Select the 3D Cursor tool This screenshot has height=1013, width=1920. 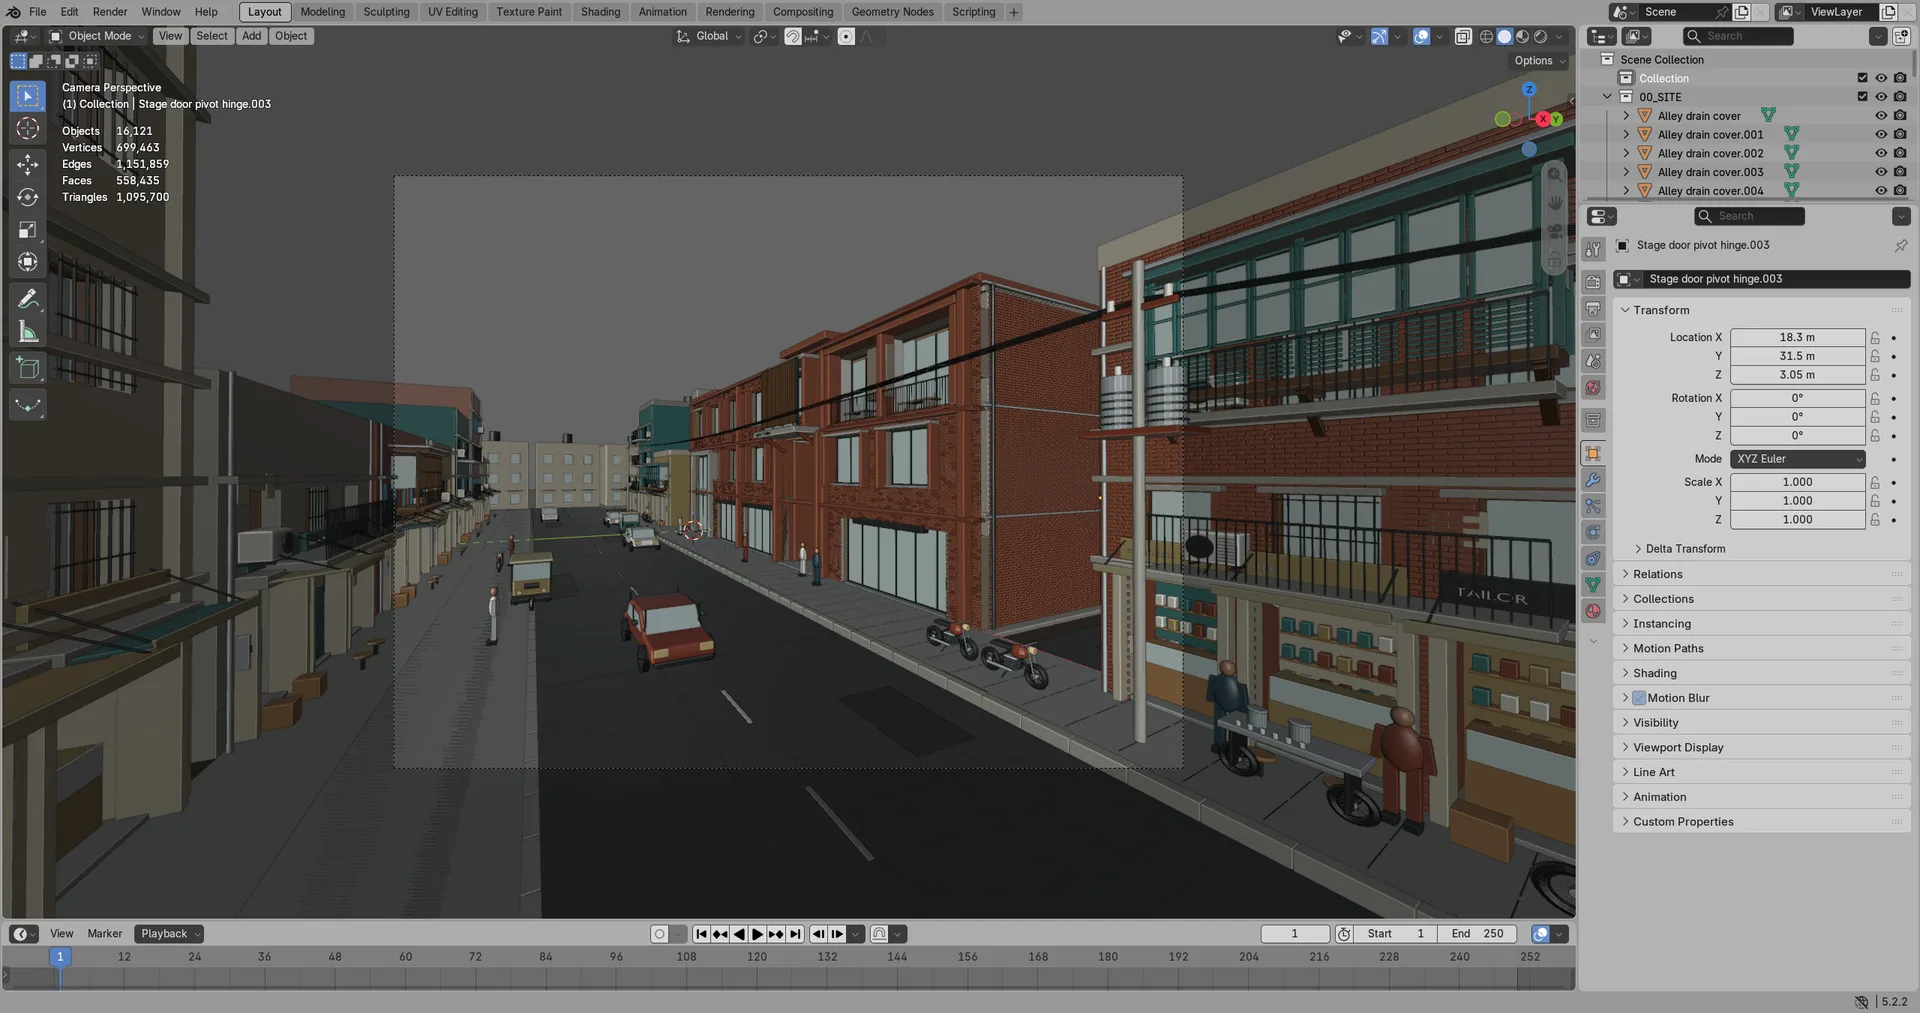[28, 129]
